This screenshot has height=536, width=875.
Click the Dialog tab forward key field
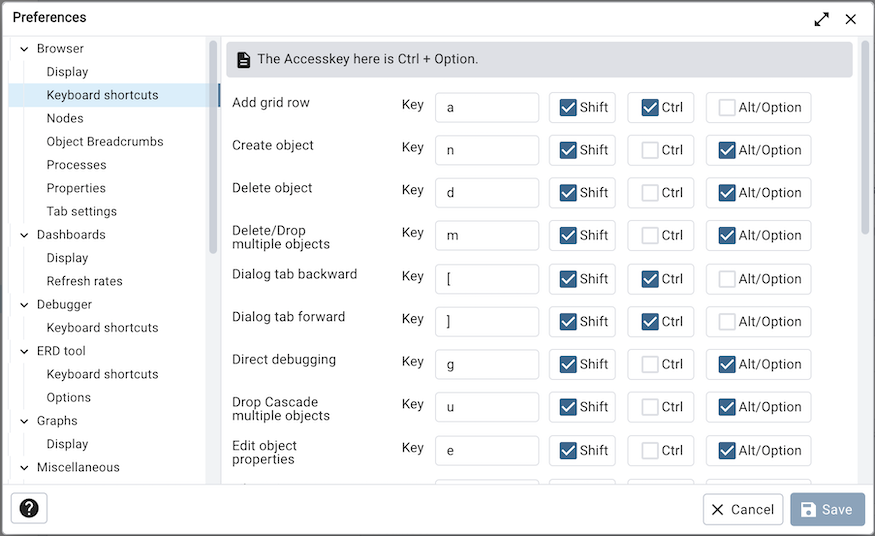coord(487,322)
